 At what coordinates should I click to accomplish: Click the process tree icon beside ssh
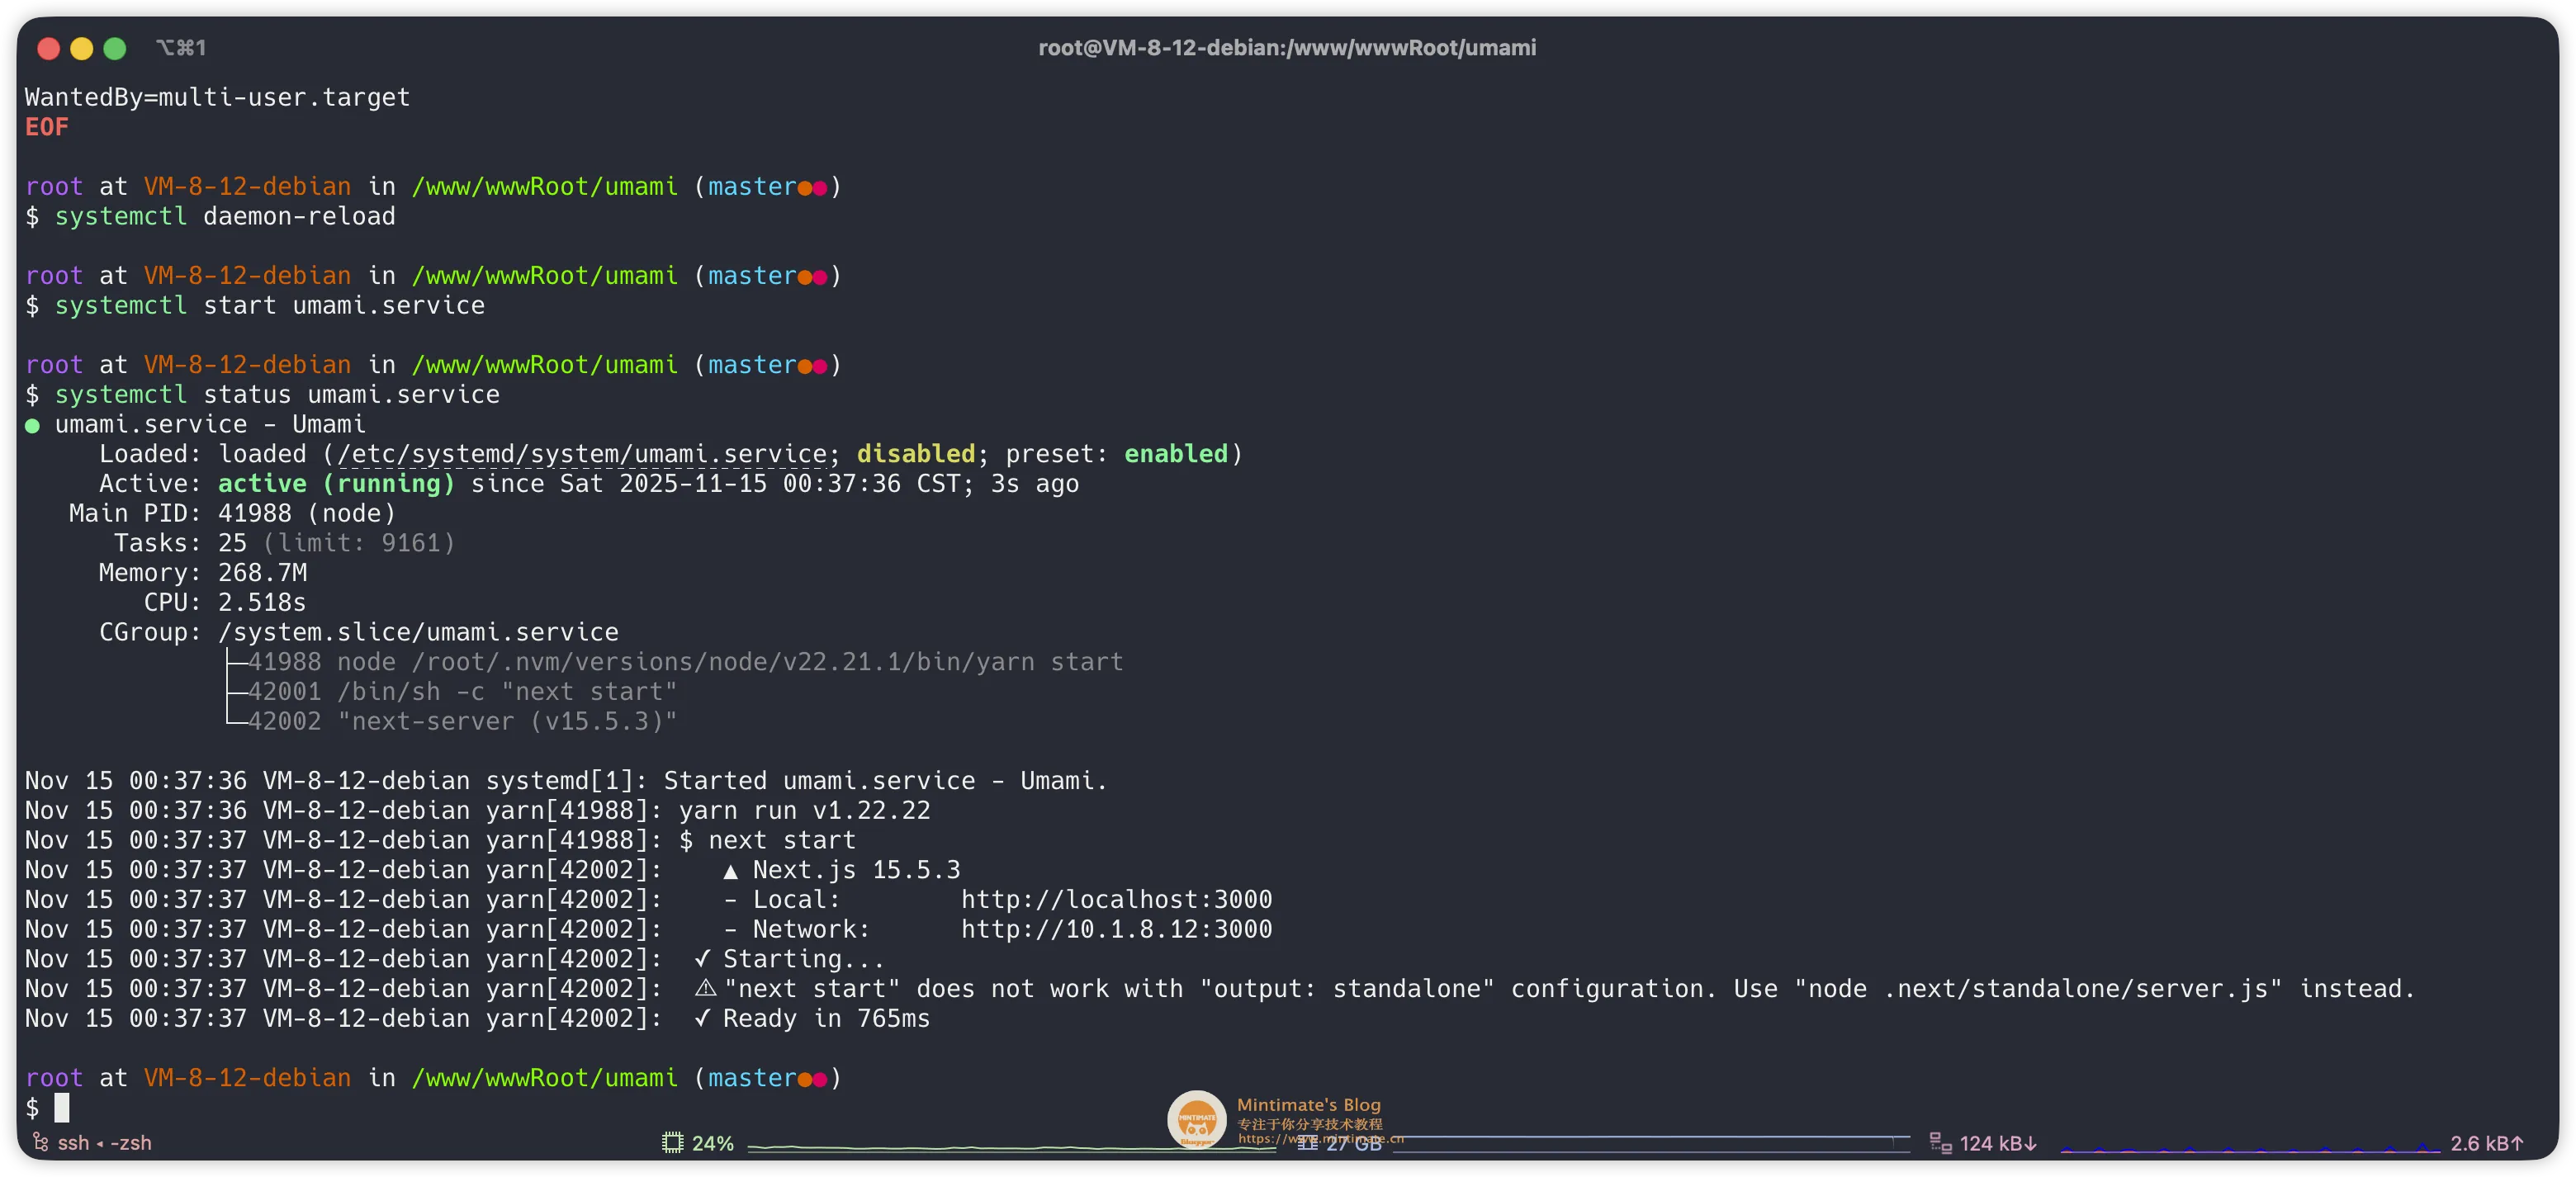(40, 1142)
